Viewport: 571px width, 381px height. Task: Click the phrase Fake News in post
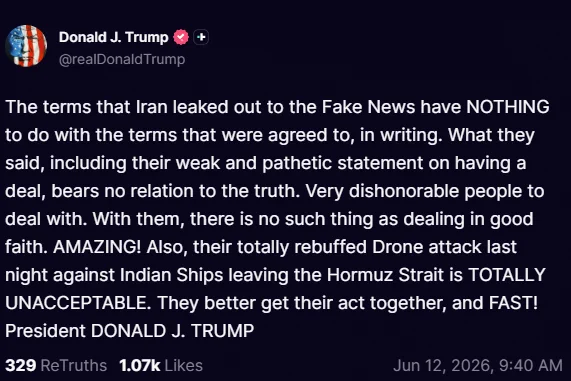[369, 107]
